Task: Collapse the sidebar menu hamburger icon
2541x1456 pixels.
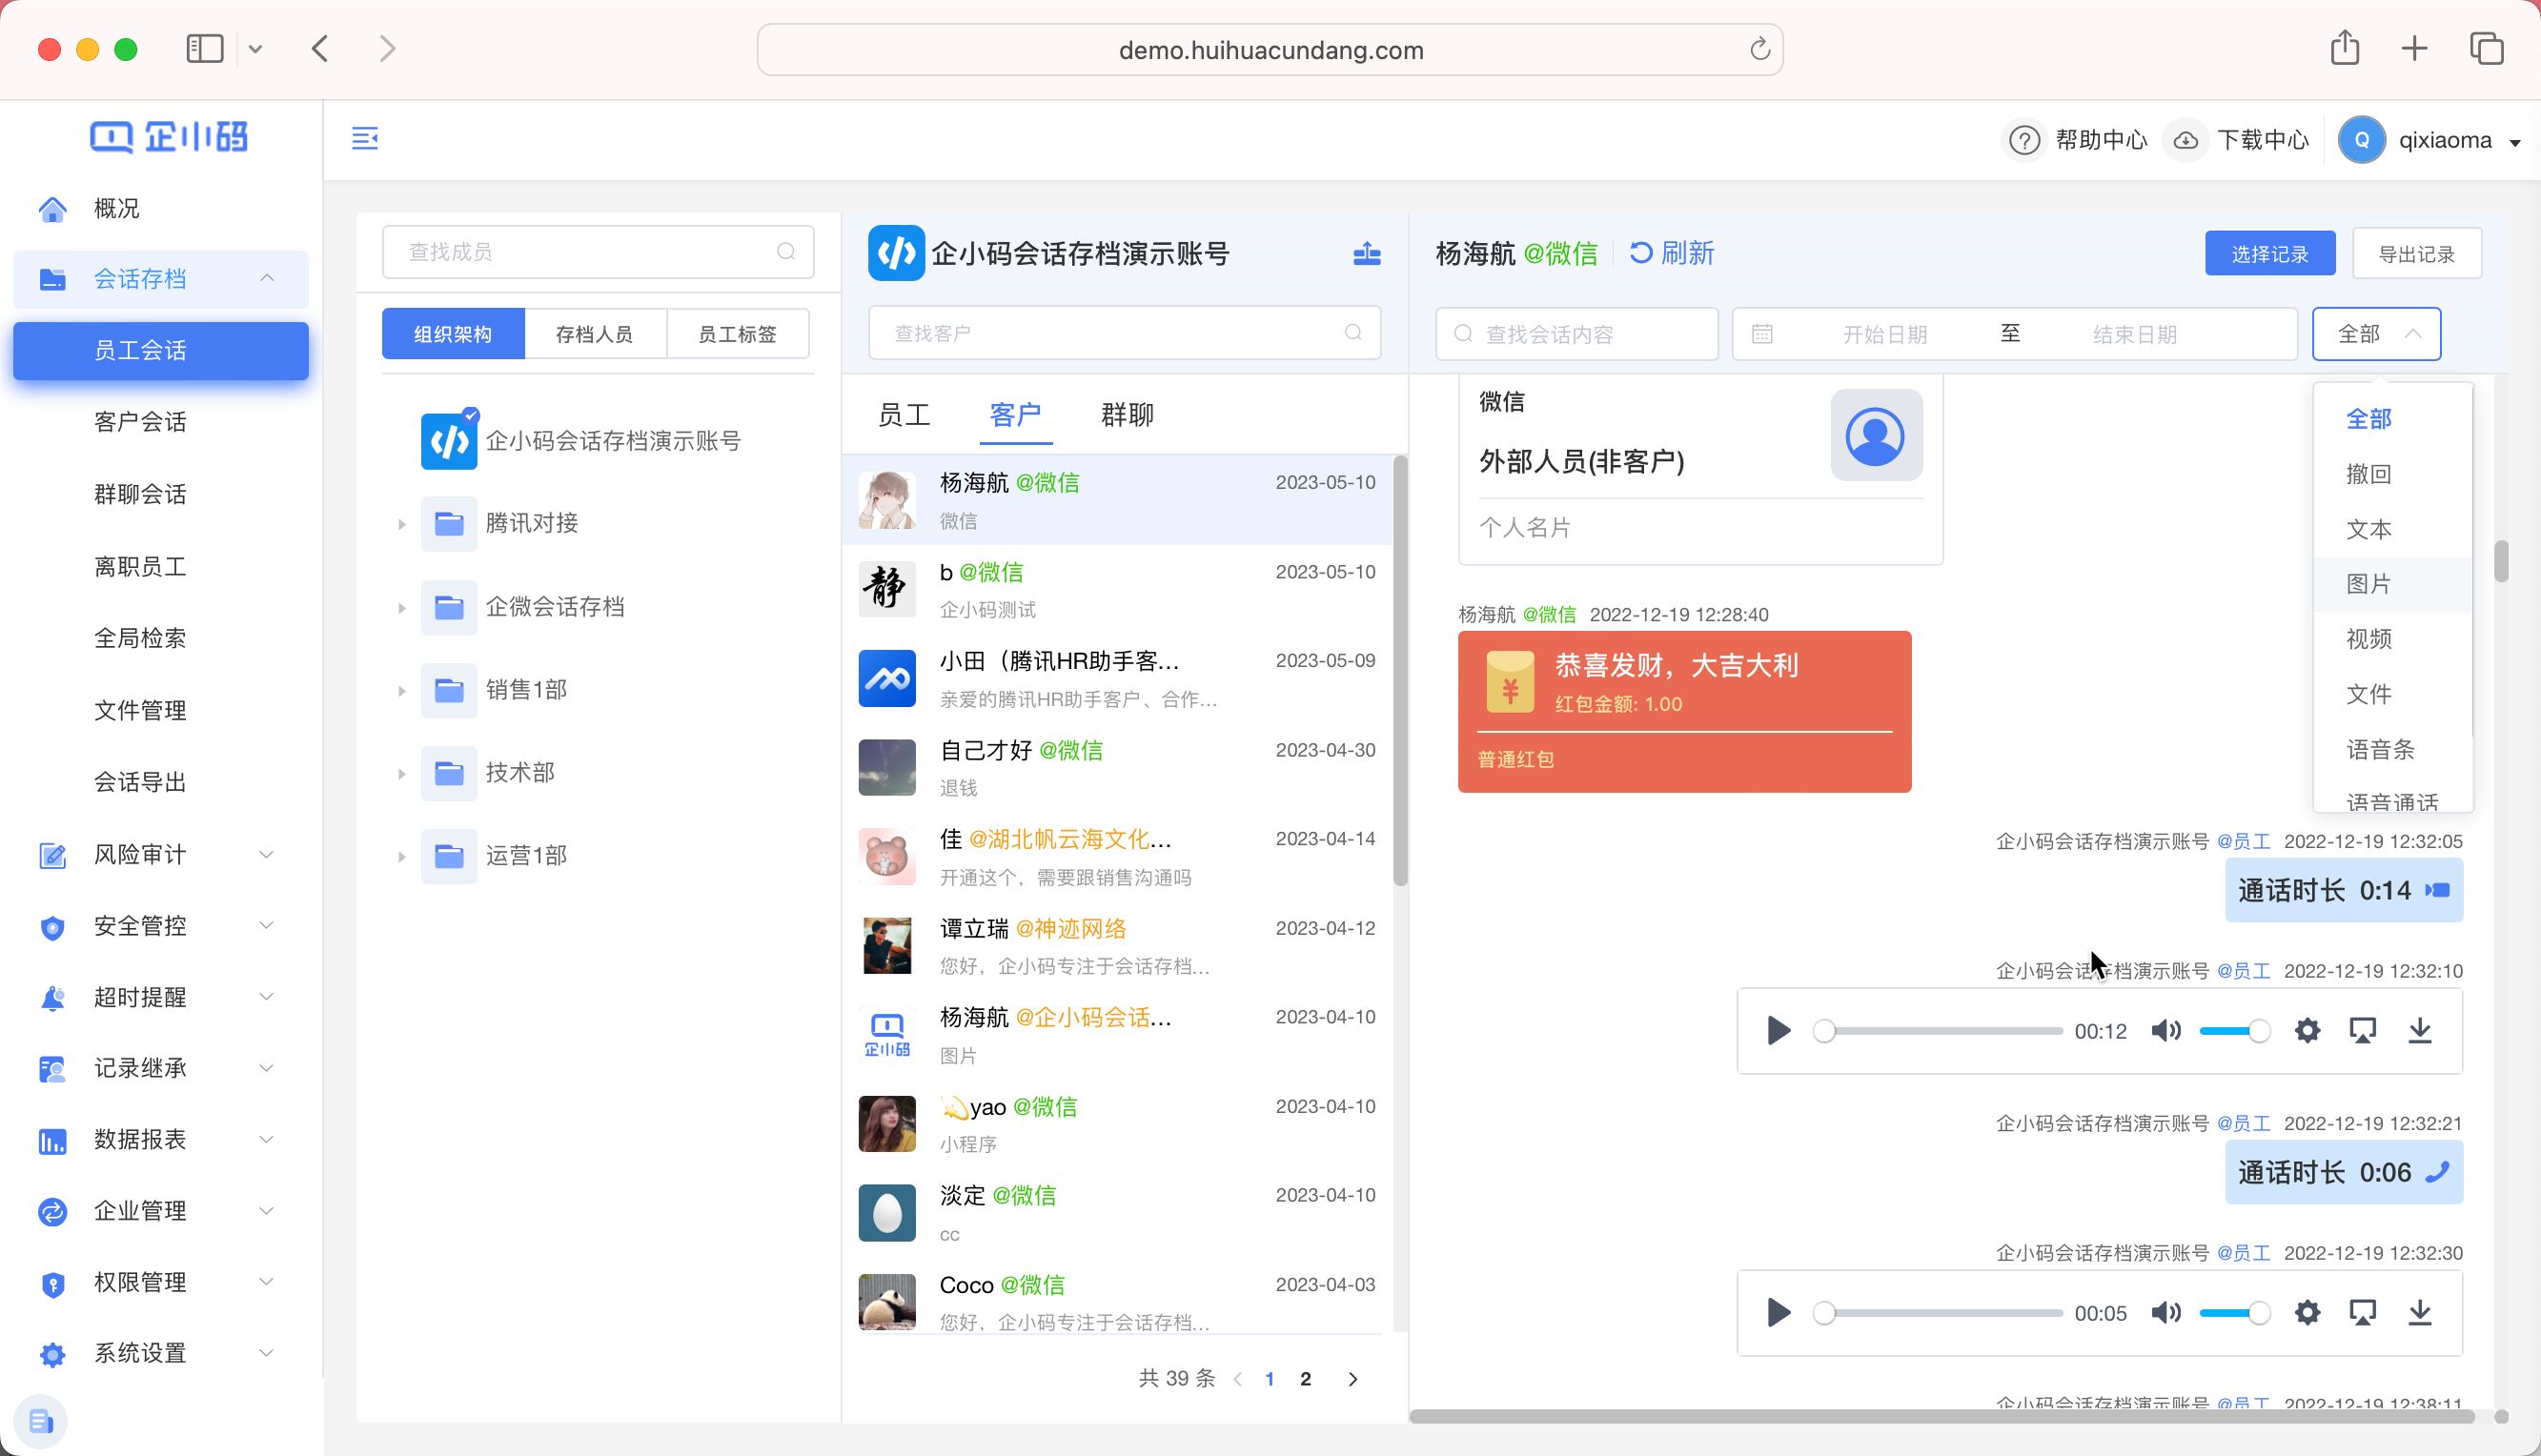Action: (x=365, y=138)
